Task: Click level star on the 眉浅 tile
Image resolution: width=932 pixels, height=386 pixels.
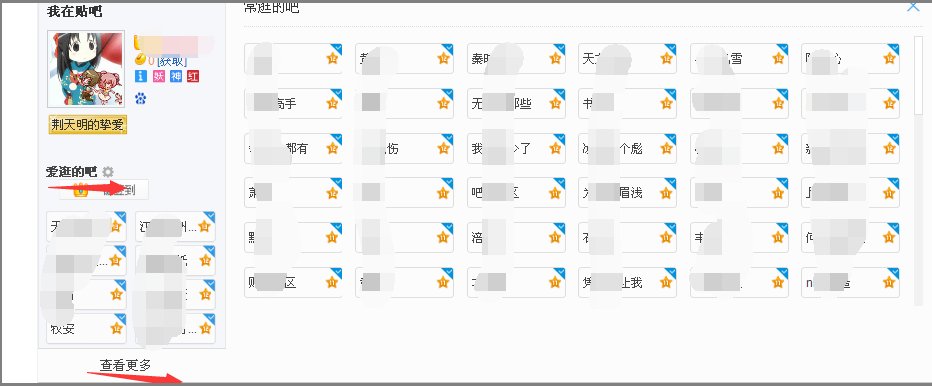Action: (666, 193)
